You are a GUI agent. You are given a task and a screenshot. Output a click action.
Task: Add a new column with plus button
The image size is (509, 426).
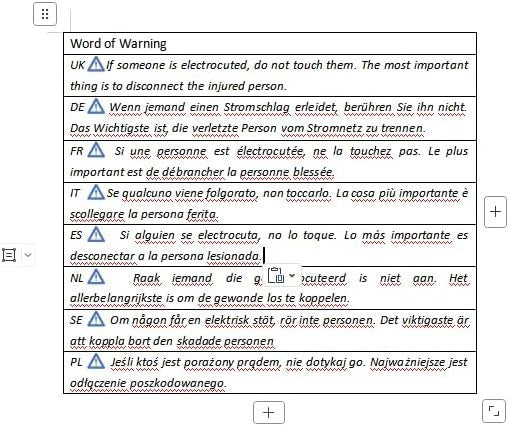pyautogui.click(x=495, y=212)
